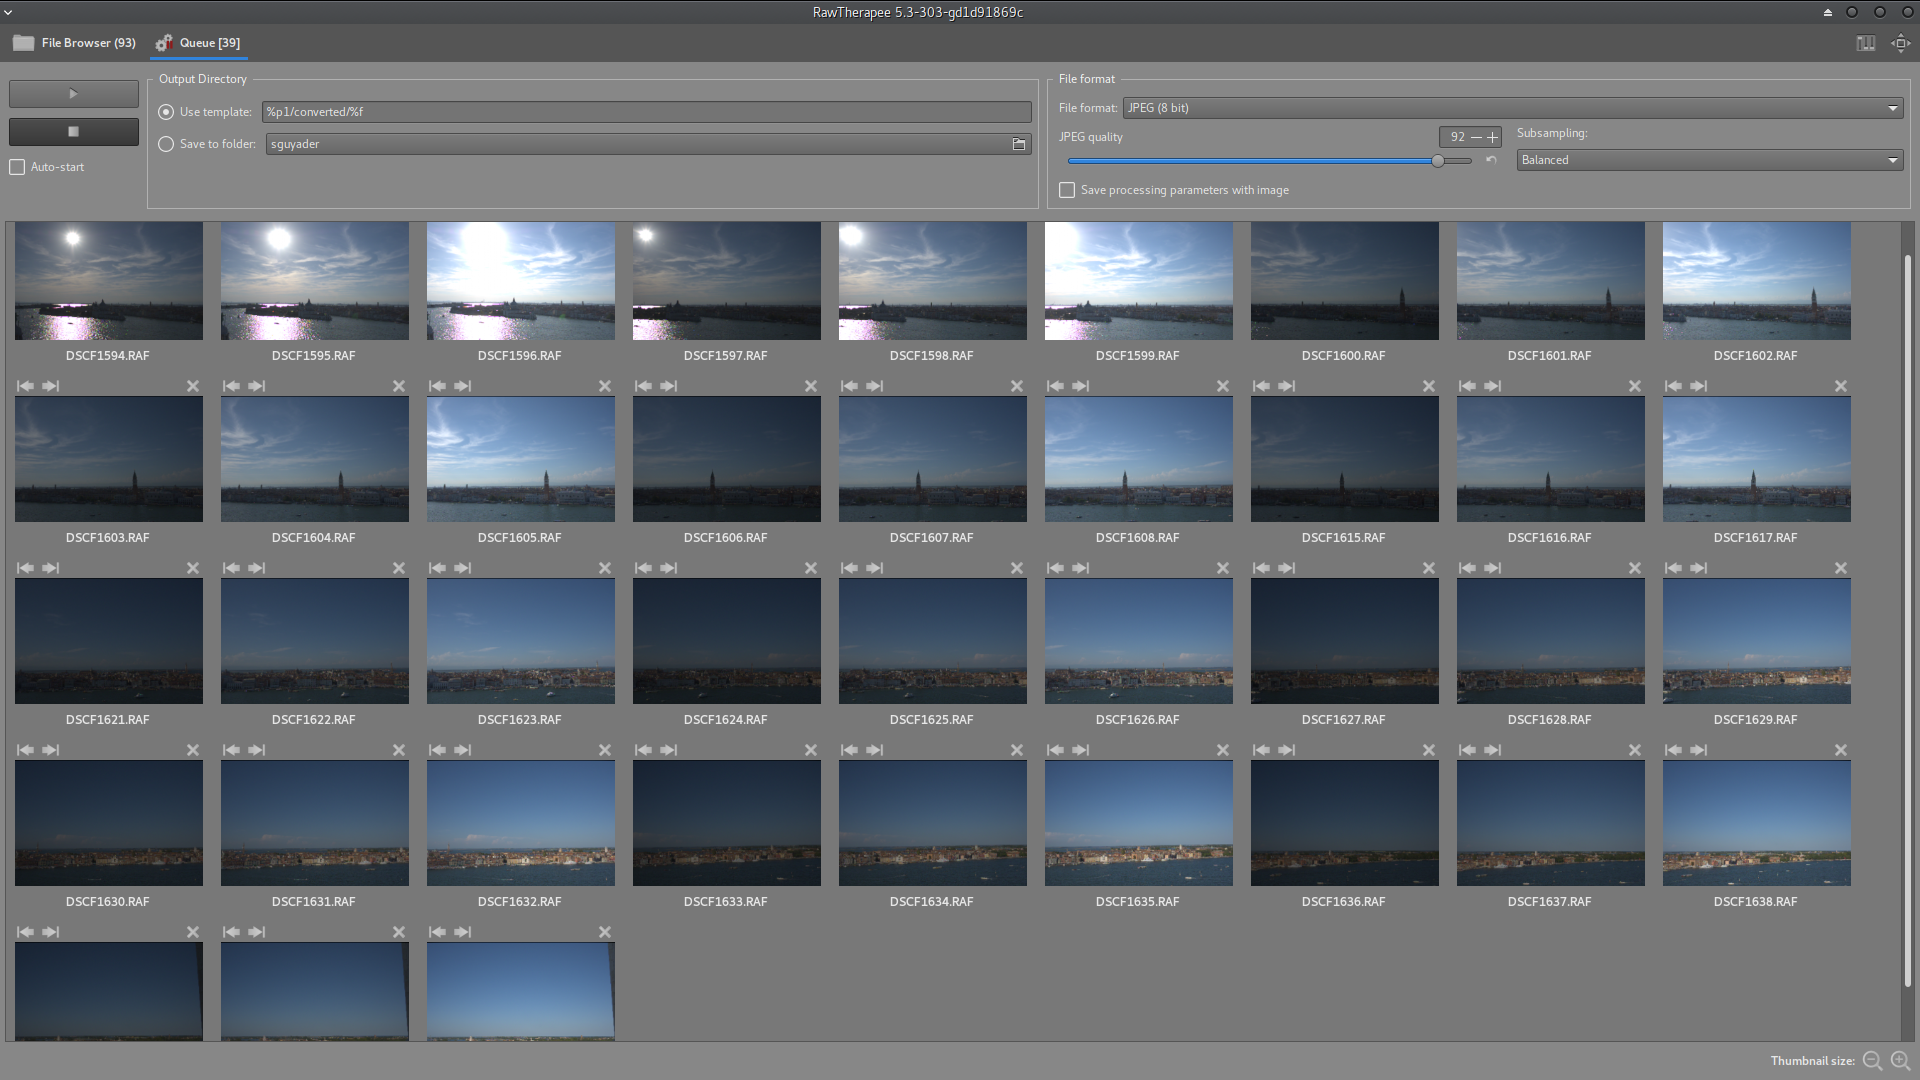Enable Save processing parameters with image
This screenshot has height=1080, width=1920.
point(1067,190)
